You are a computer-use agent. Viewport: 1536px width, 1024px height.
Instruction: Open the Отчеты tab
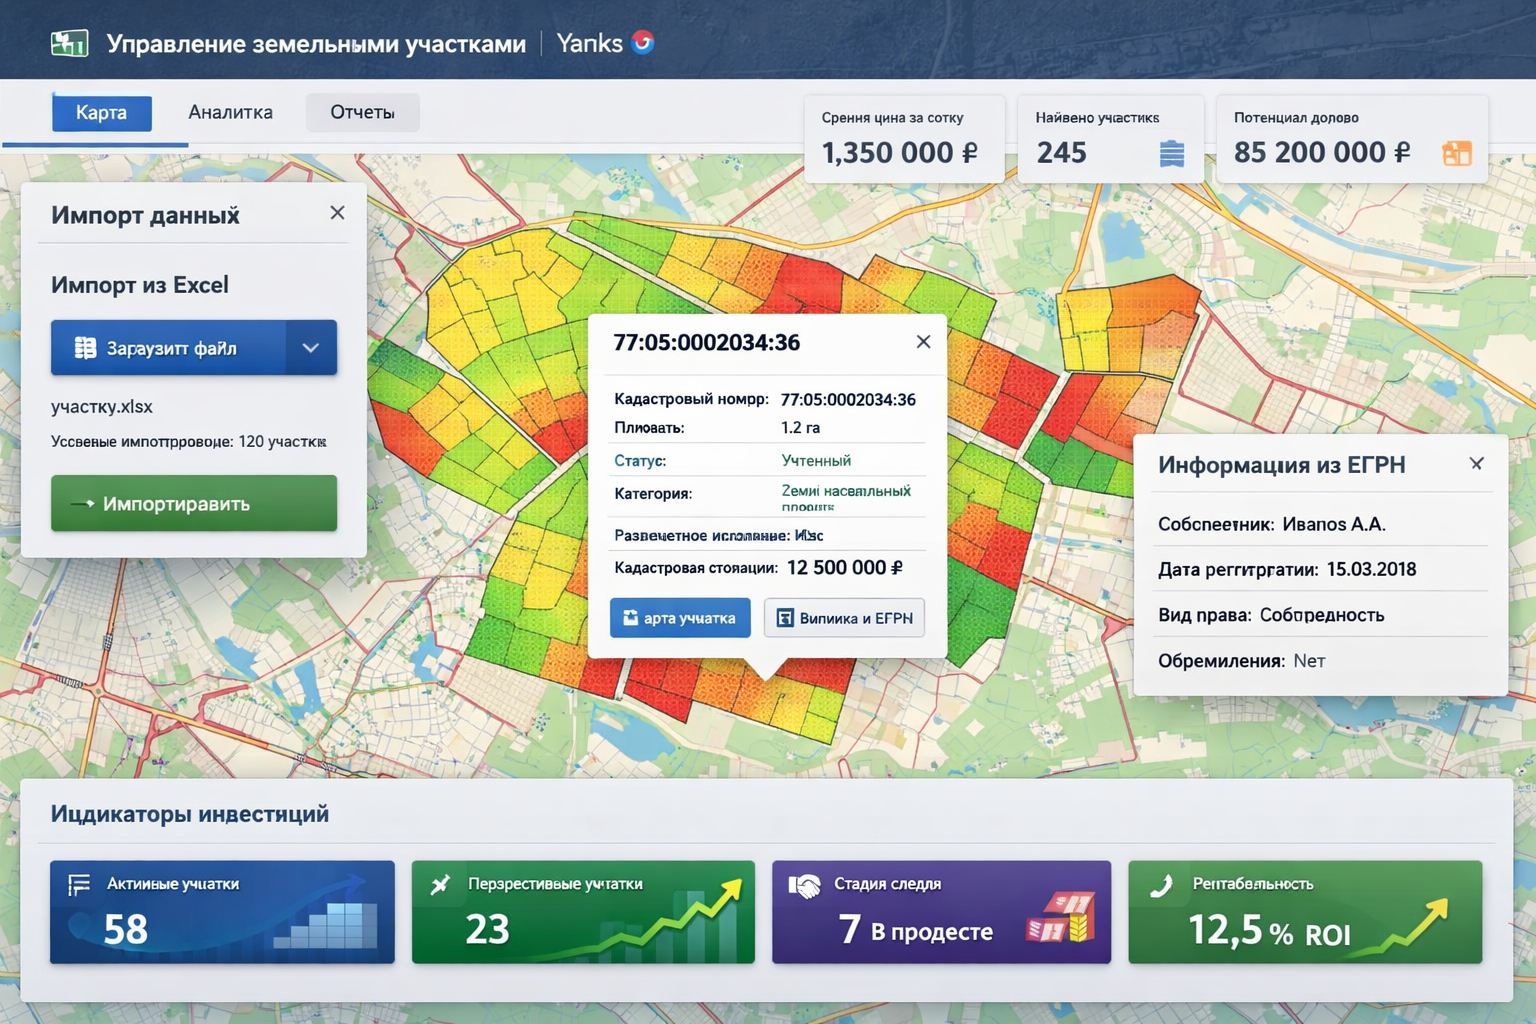[x=362, y=112]
